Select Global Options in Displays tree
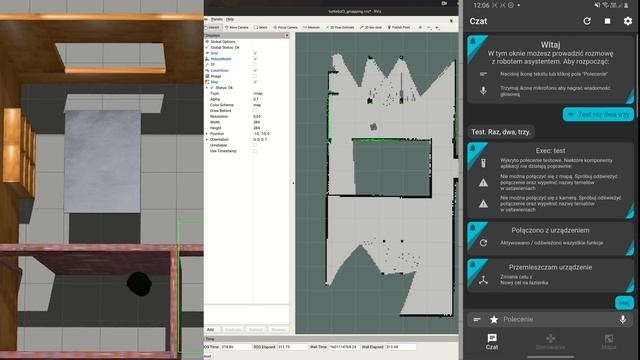Image resolution: width=640 pixels, height=360 pixels. 223,42
